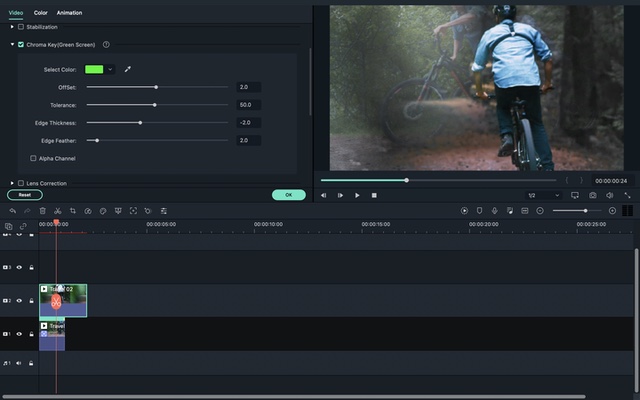Uncheck Chroma Key (Green Screen) checkbox

click(21, 44)
